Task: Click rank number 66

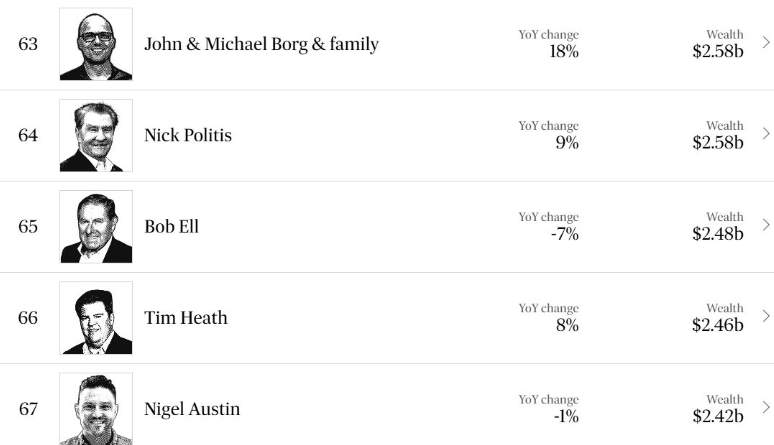Action: [28, 318]
